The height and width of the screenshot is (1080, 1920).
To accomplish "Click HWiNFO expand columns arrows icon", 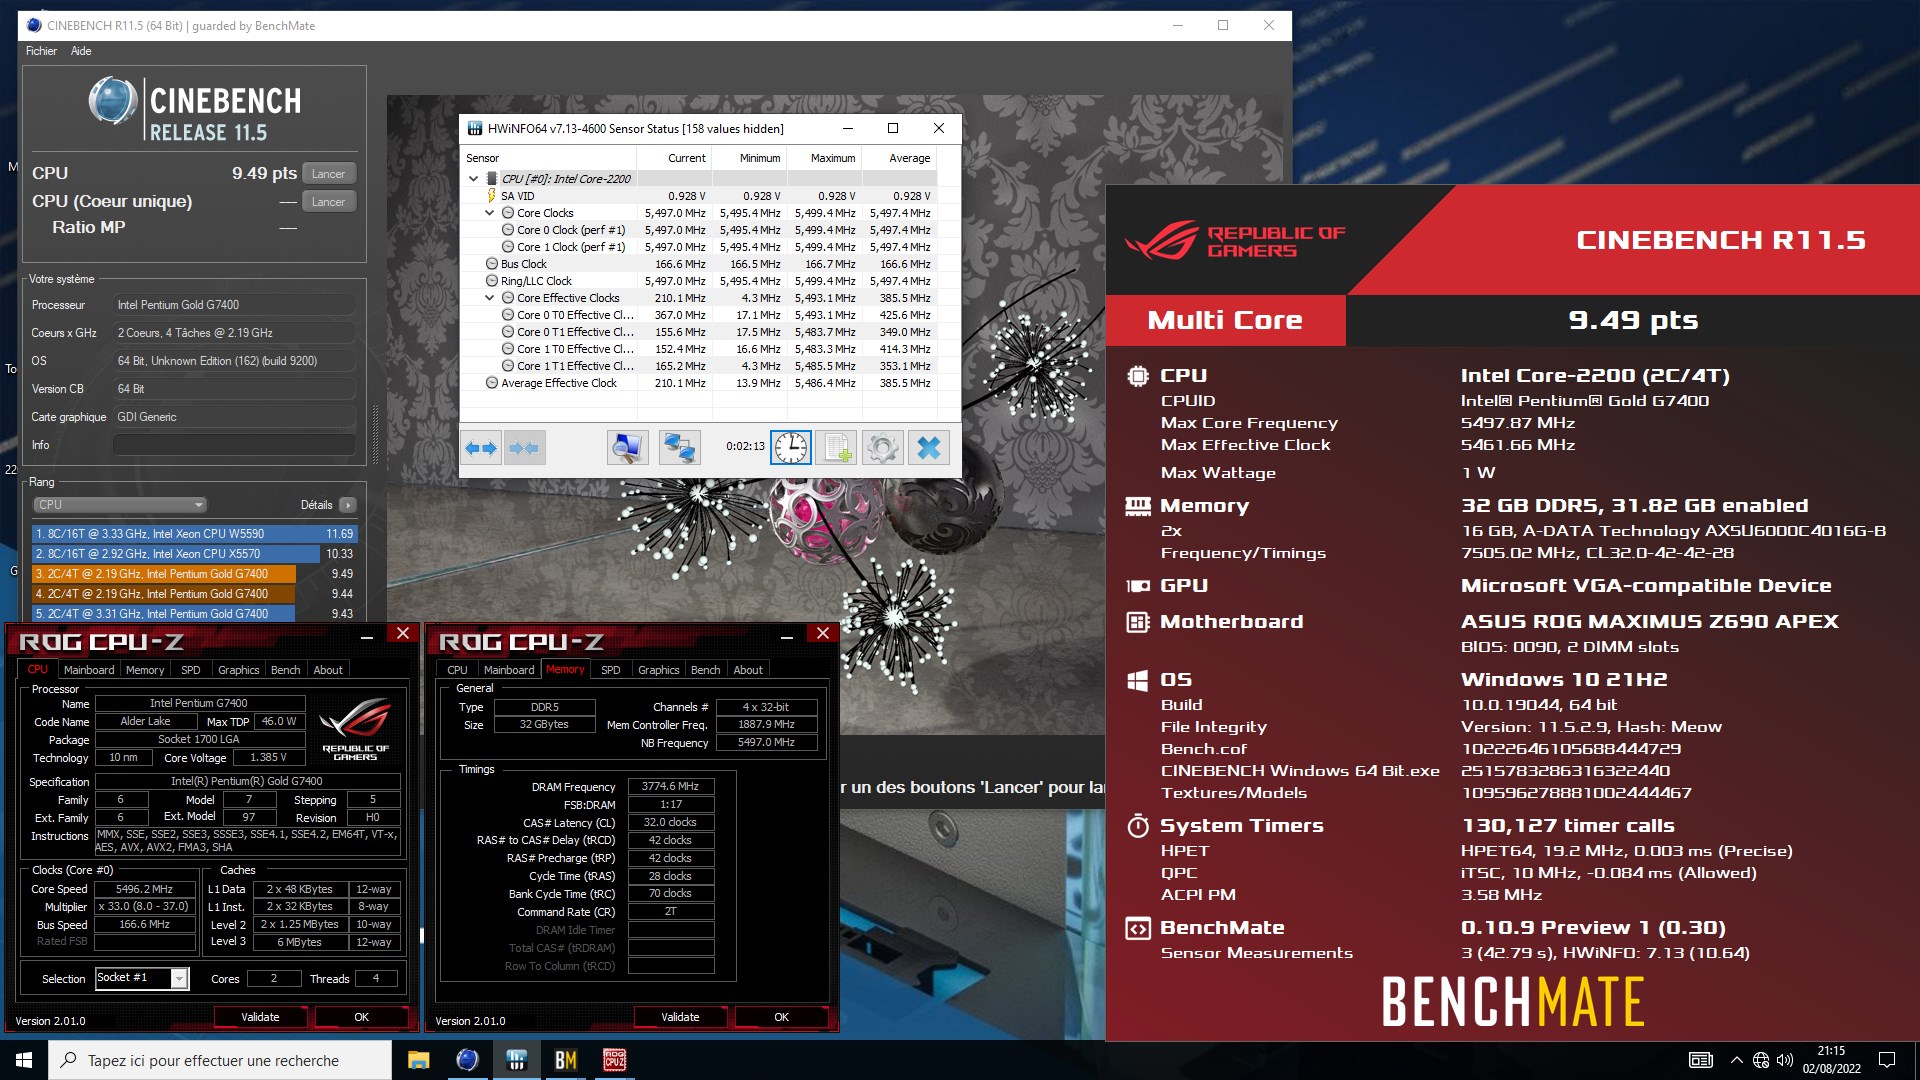I will [481, 448].
